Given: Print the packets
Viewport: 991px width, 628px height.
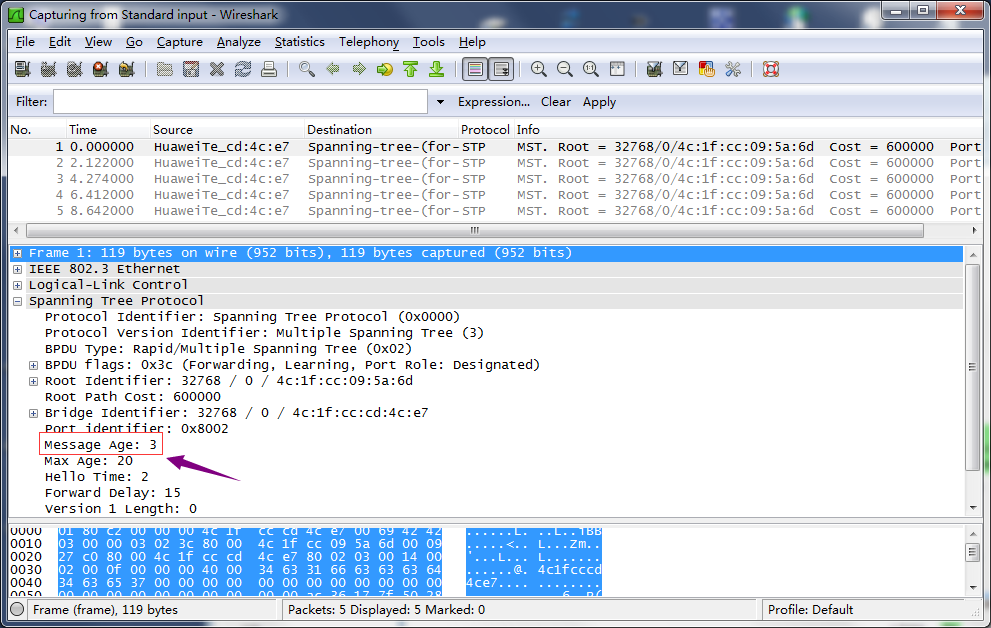Looking at the screenshot, I should [x=269, y=69].
